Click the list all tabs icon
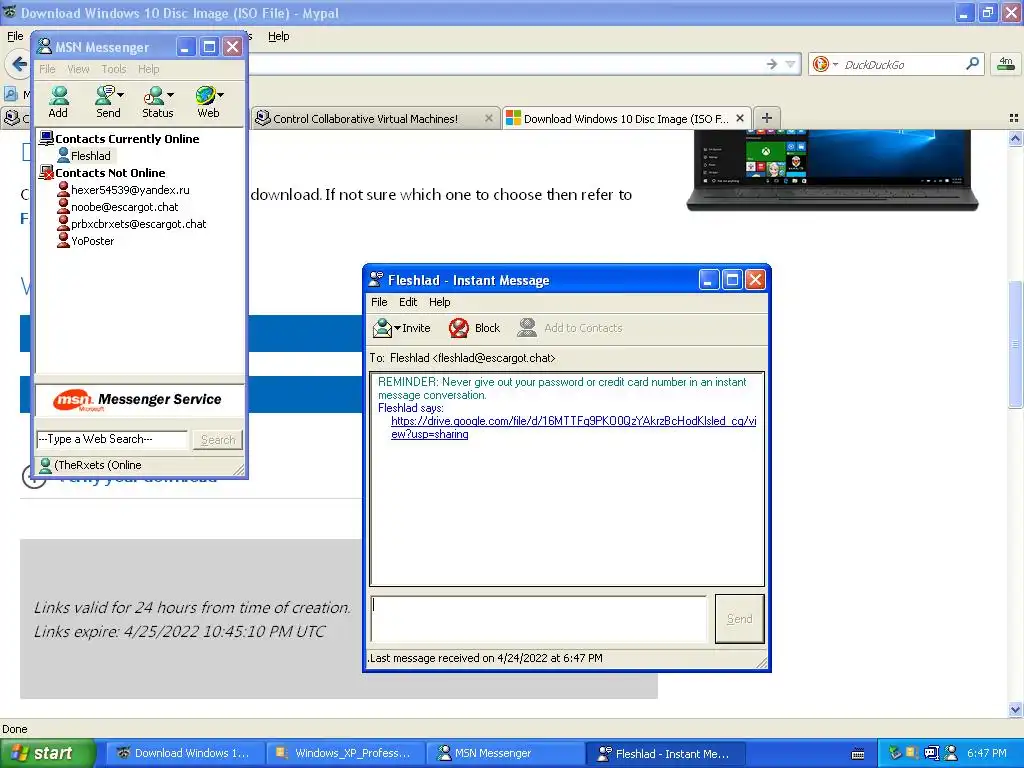Screen dimensions: 1024x768 click(1014, 118)
